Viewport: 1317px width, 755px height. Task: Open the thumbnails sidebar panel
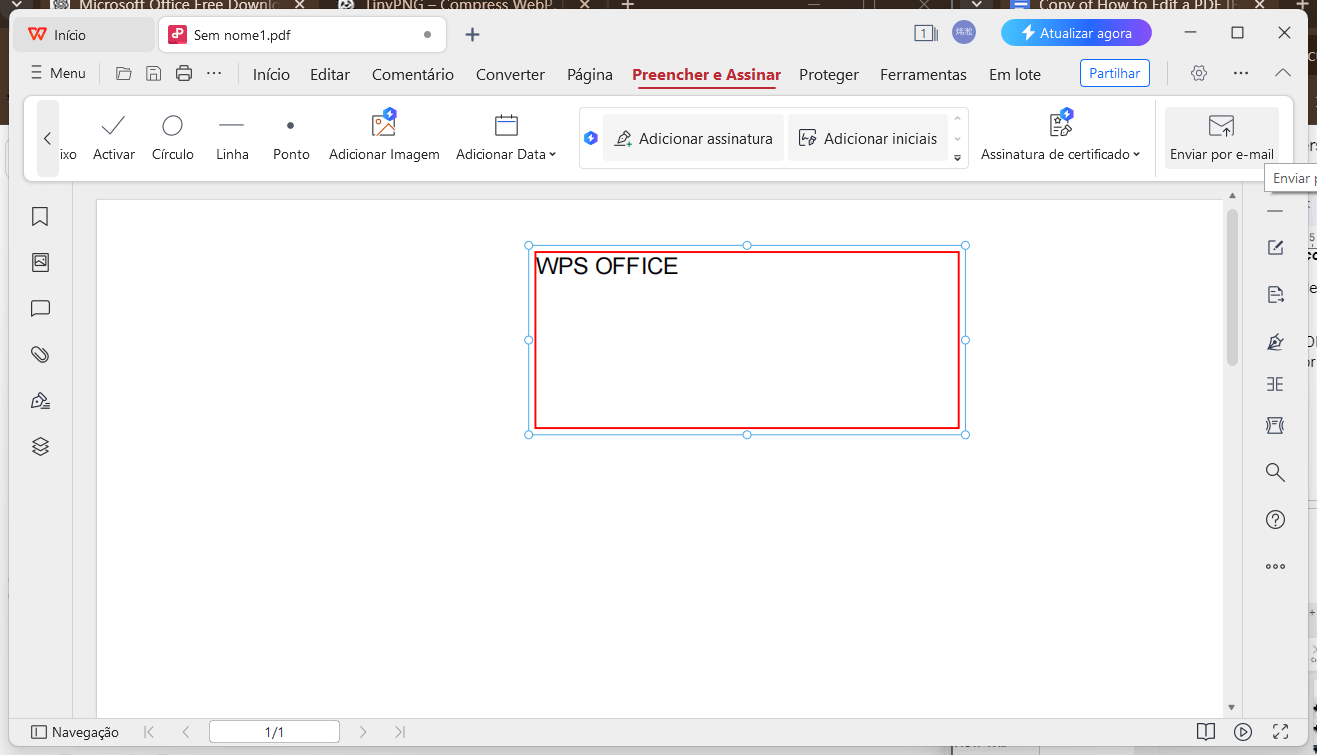(x=40, y=262)
